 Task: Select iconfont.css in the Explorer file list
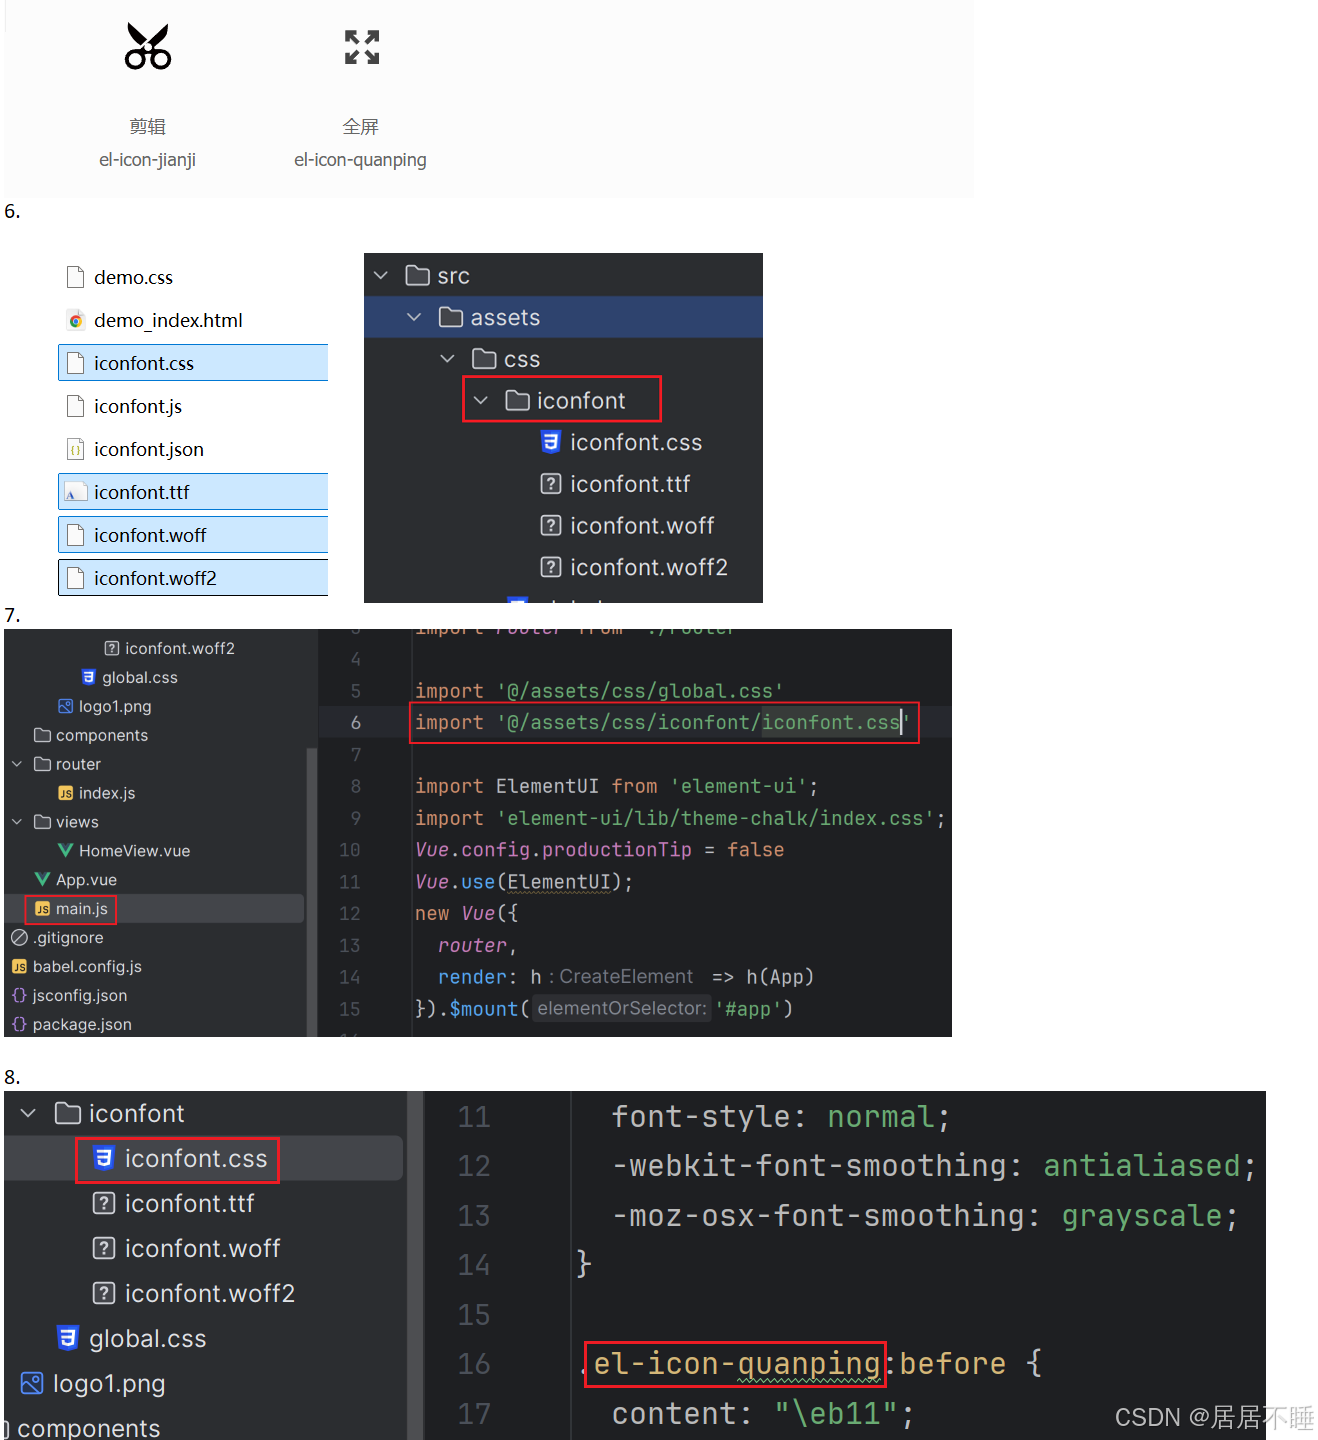point(193,363)
